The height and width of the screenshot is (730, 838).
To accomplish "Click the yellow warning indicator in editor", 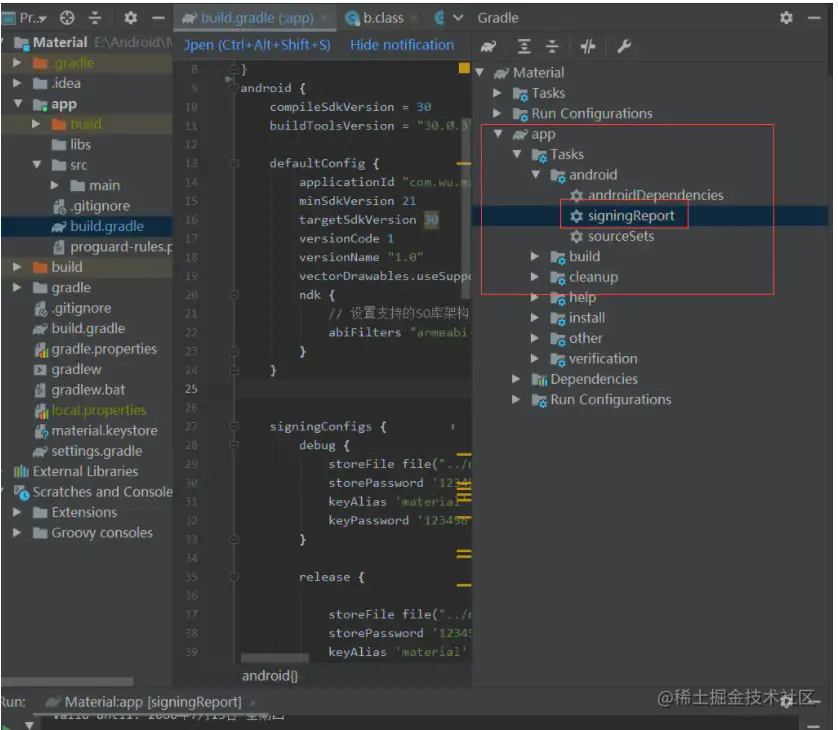I will 464,68.
